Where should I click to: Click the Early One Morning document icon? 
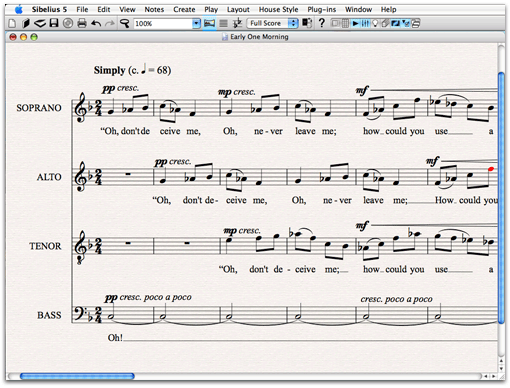pyautogui.click(x=225, y=37)
